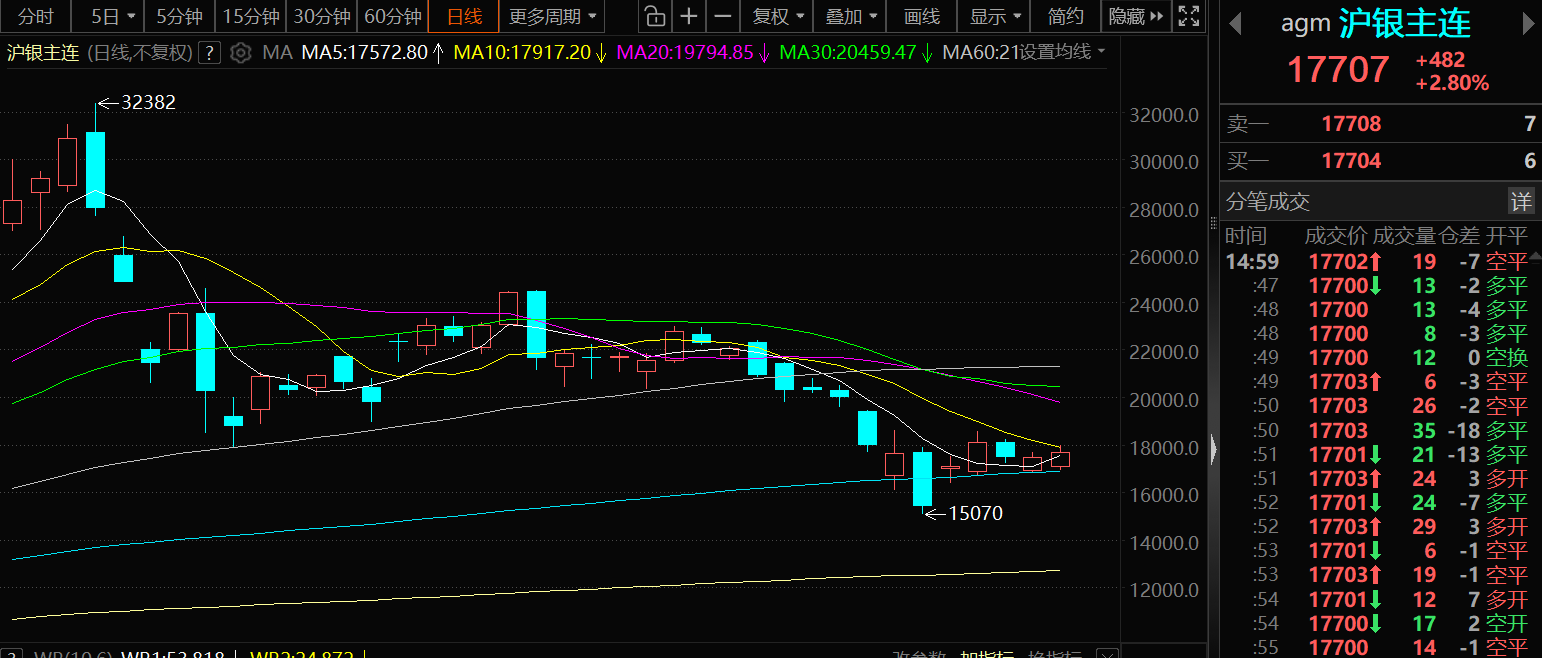Enter fullscreen chart view with the expand icon
Image resolution: width=1542 pixels, height=658 pixels.
pos(1188,16)
